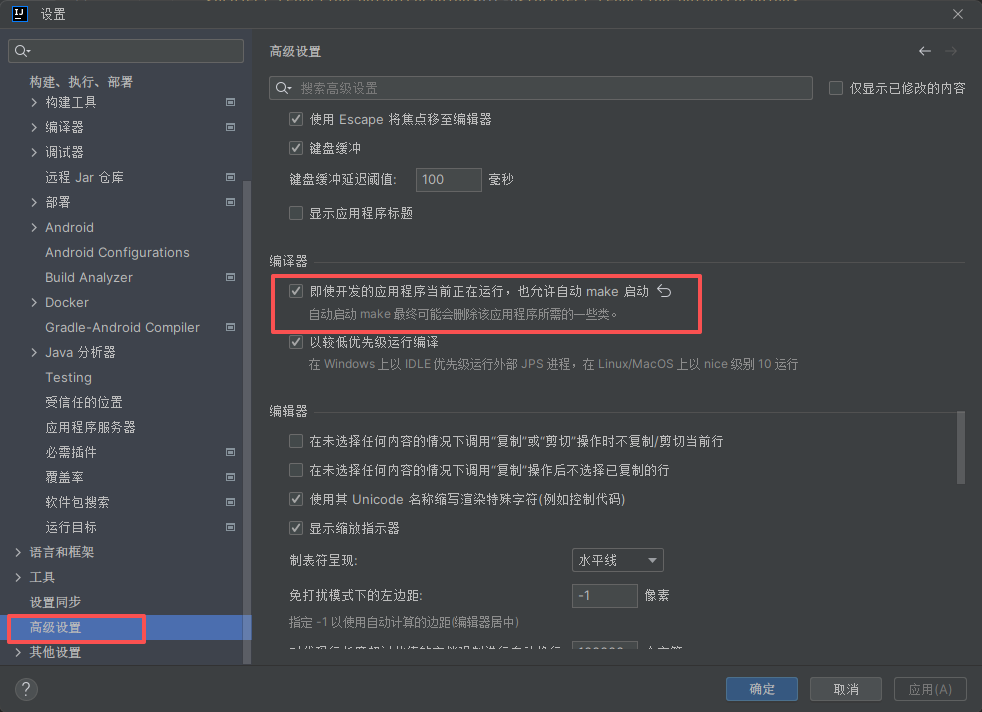Click the project-level icon beside 运行目标
The height and width of the screenshot is (712, 982).
click(230, 527)
